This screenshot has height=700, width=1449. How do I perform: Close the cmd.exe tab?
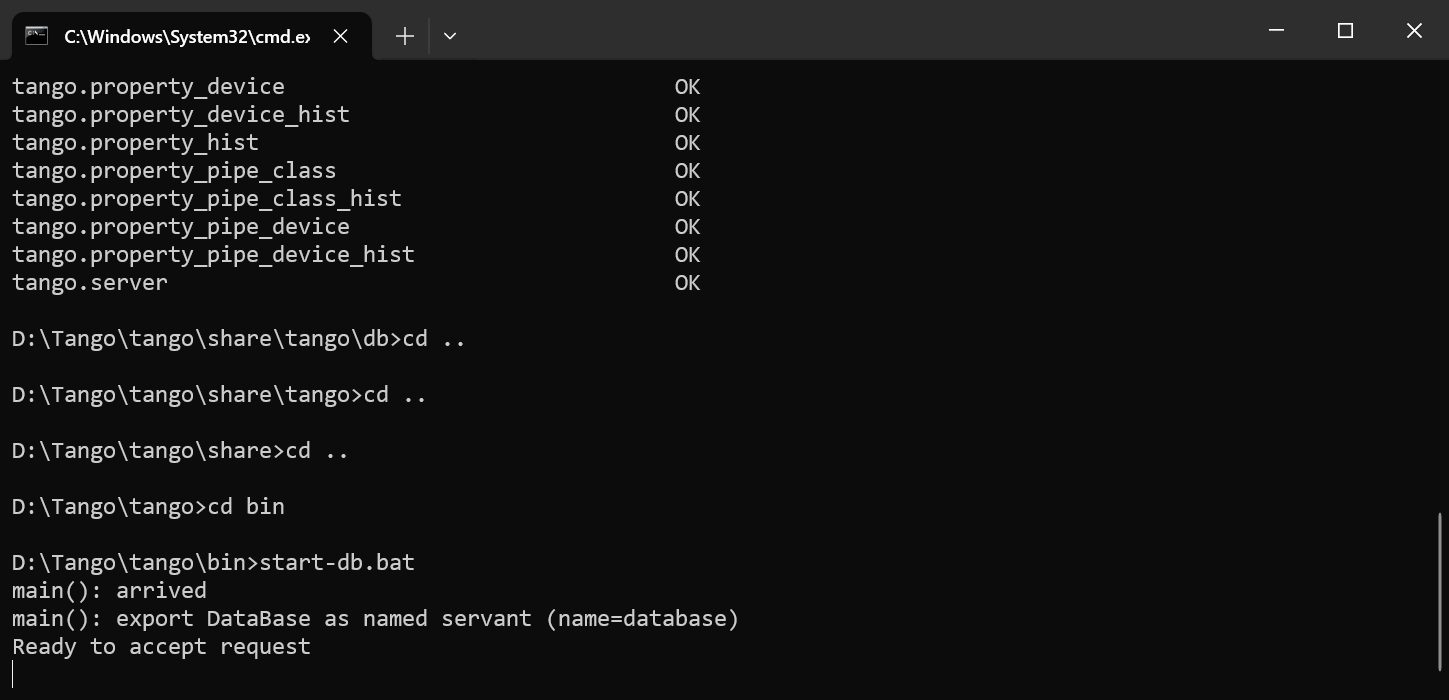tap(341, 36)
